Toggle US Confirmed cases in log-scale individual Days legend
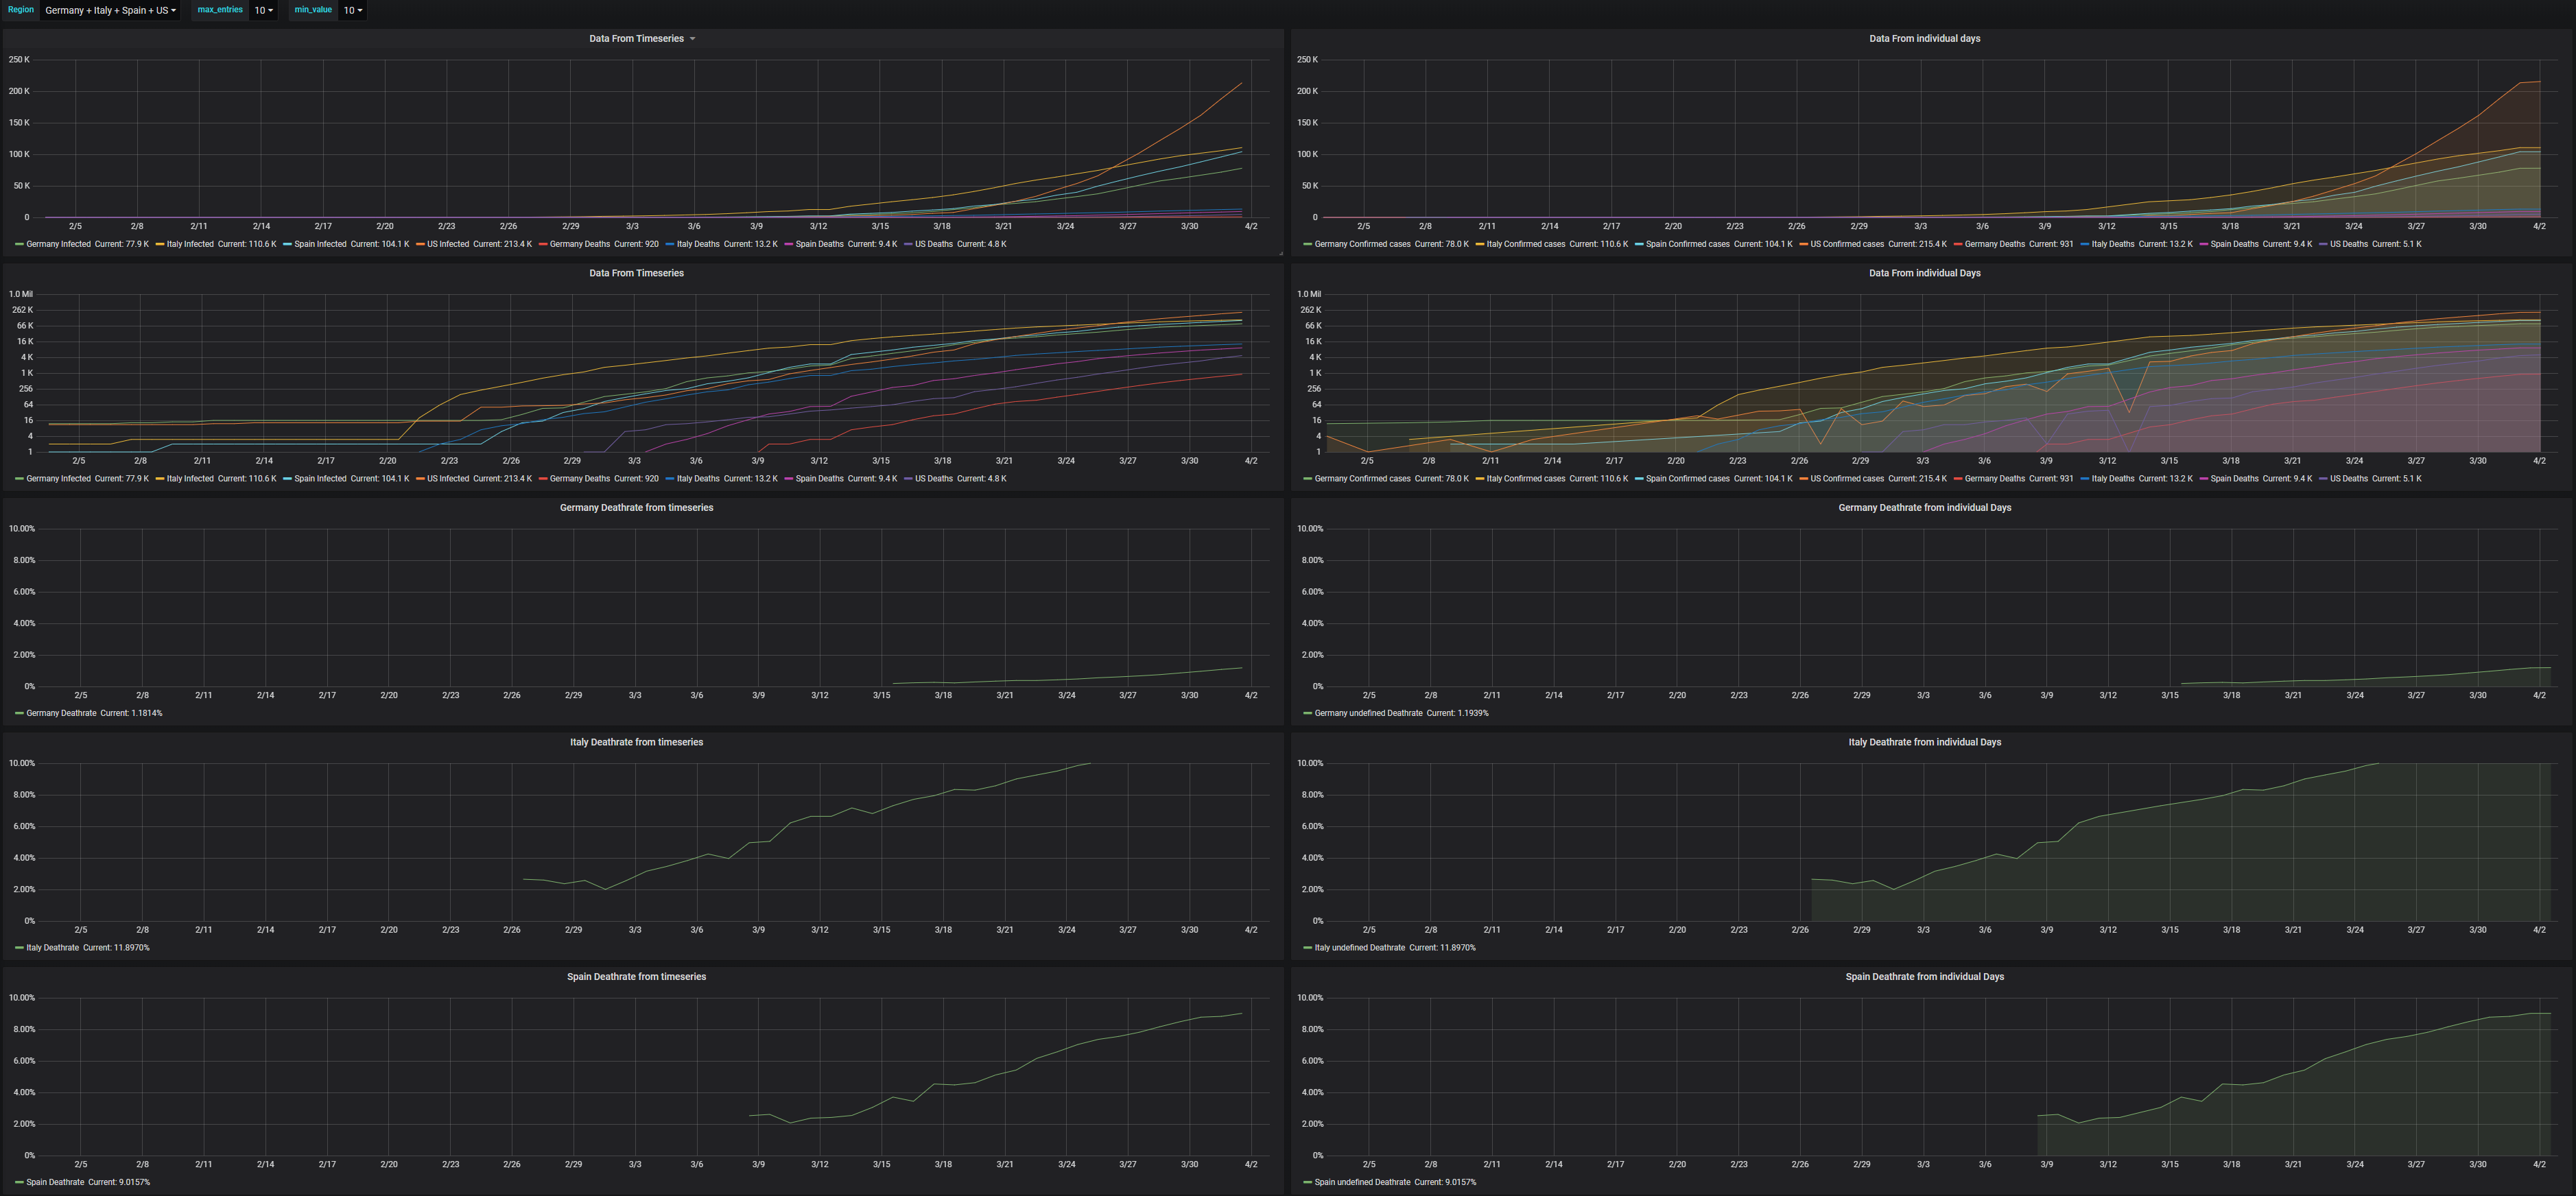The width and height of the screenshot is (2576, 1196). [1847, 479]
